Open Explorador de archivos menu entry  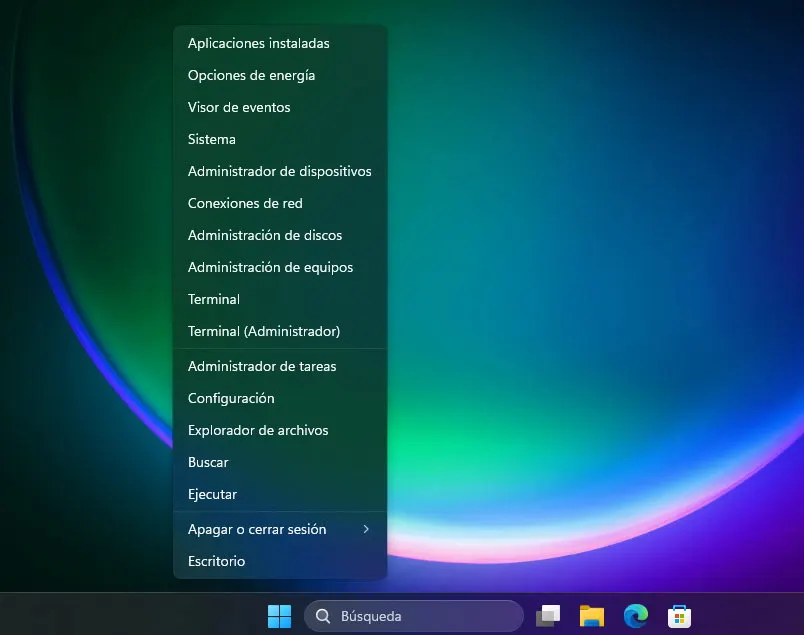(x=280, y=430)
